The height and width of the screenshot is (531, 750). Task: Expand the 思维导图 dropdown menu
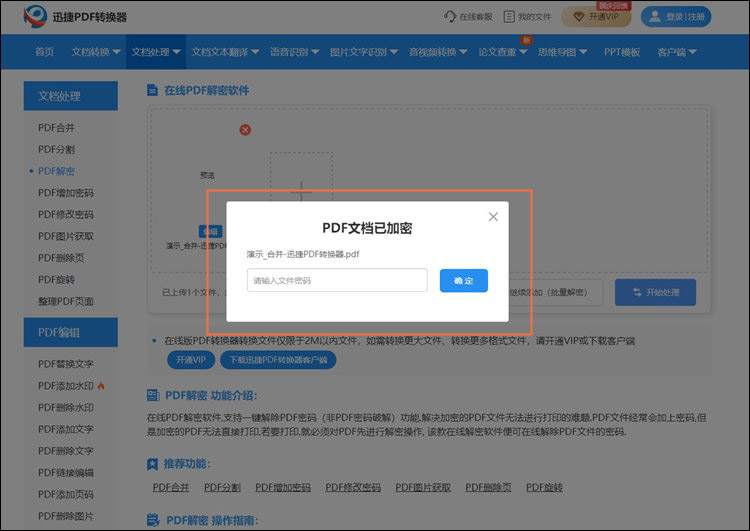point(562,52)
